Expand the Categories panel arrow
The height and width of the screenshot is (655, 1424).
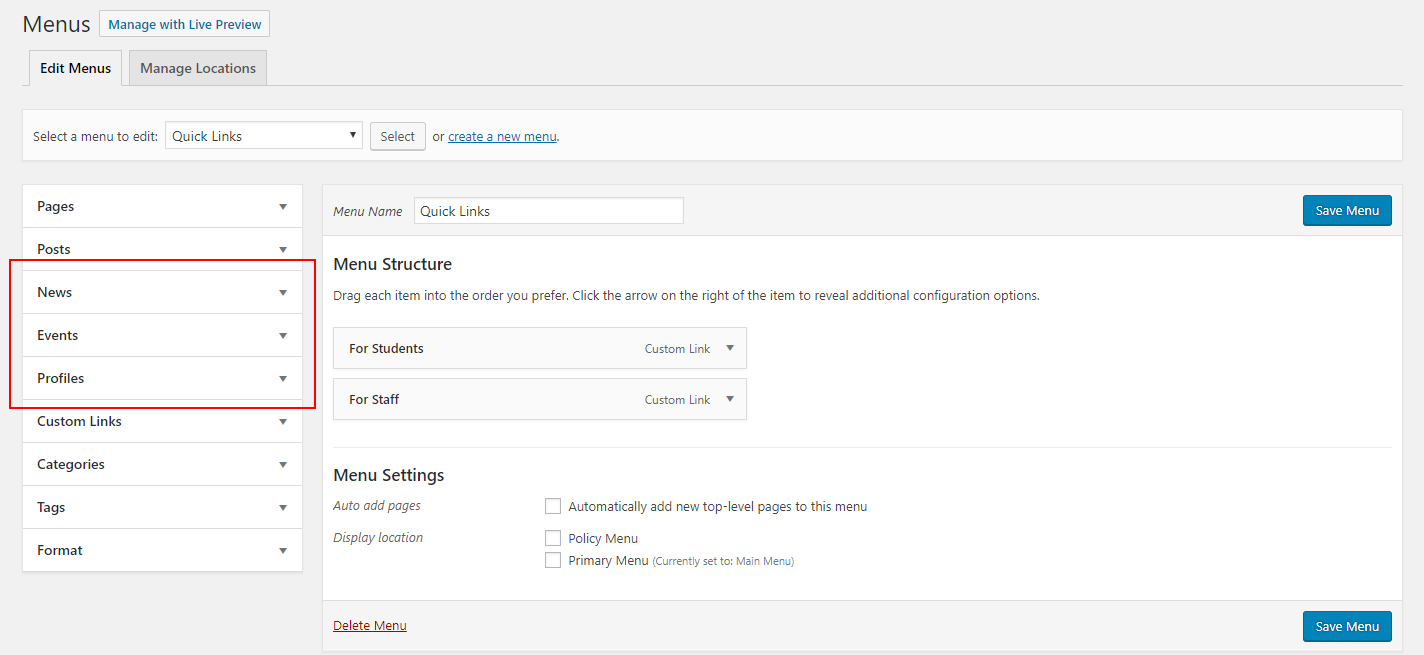click(x=283, y=465)
